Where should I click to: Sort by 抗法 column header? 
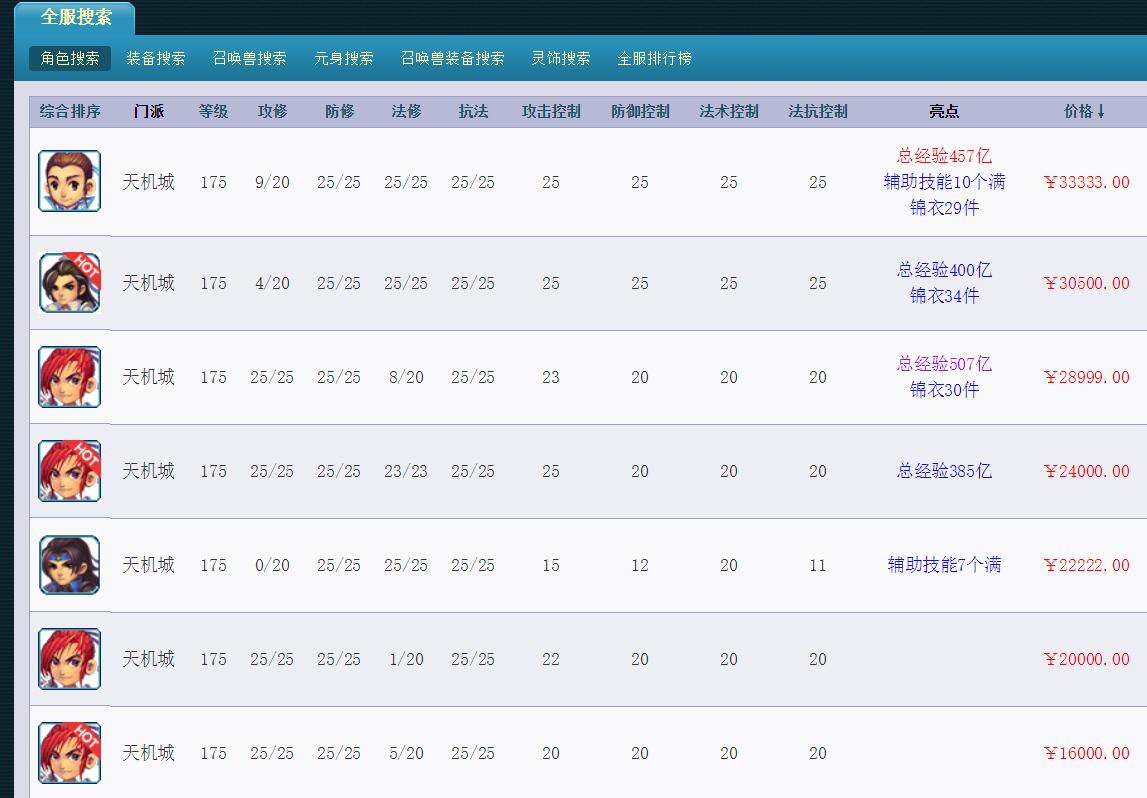[473, 111]
